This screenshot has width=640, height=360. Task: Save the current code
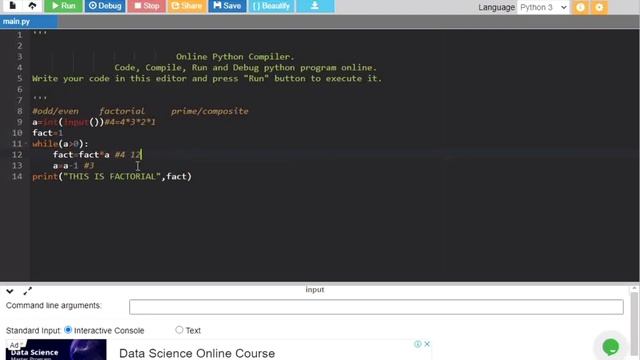click(227, 6)
